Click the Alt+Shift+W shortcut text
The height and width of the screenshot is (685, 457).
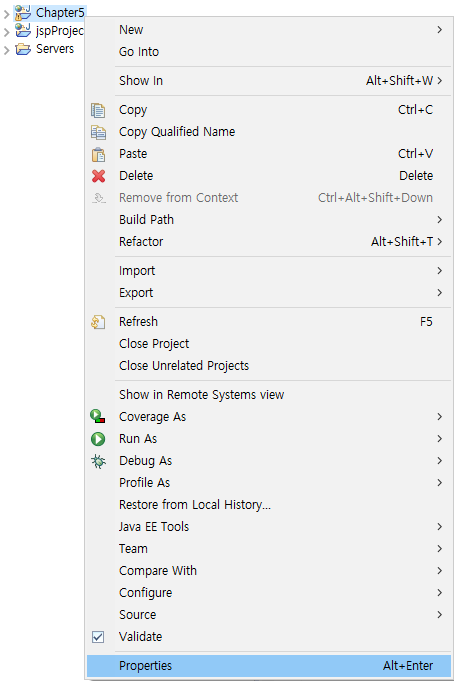tap(400, 81)
